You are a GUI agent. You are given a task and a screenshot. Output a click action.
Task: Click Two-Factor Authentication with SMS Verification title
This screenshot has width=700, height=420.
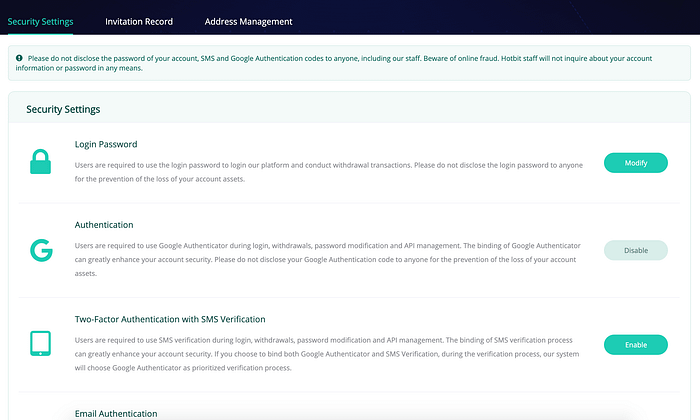click(170, 319)
